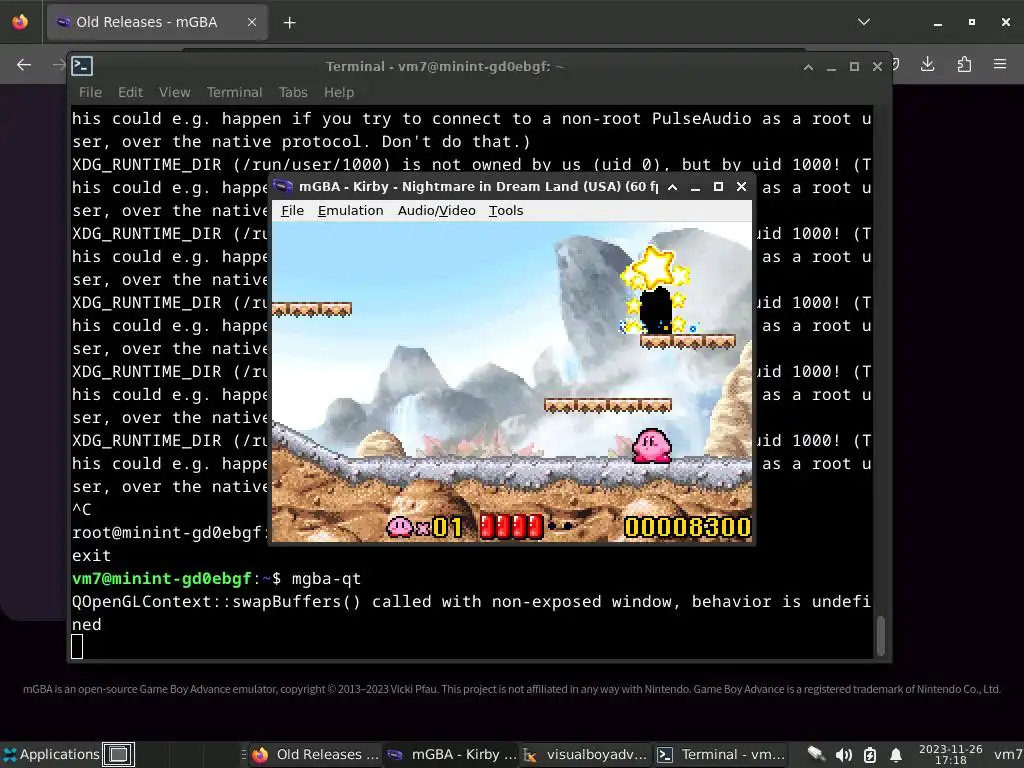Screen dimensions: 1024x768
Task: Click the mGBA copyright footer text
Action: tap(511, 689)
